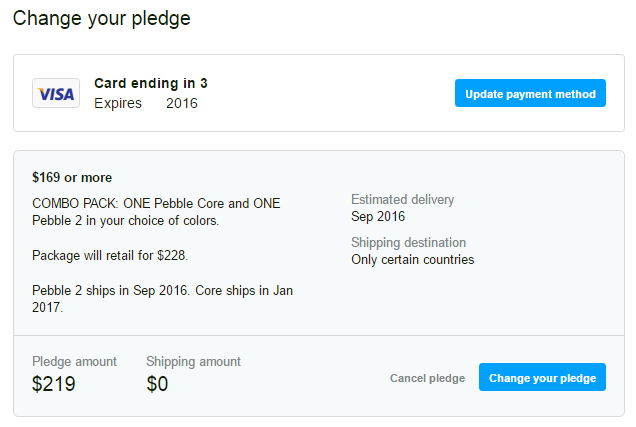This screenshot has width=636, height=427.
Task: Select the $0 shipping amount value
Action: pyautogui.click(x=157, y=384)
